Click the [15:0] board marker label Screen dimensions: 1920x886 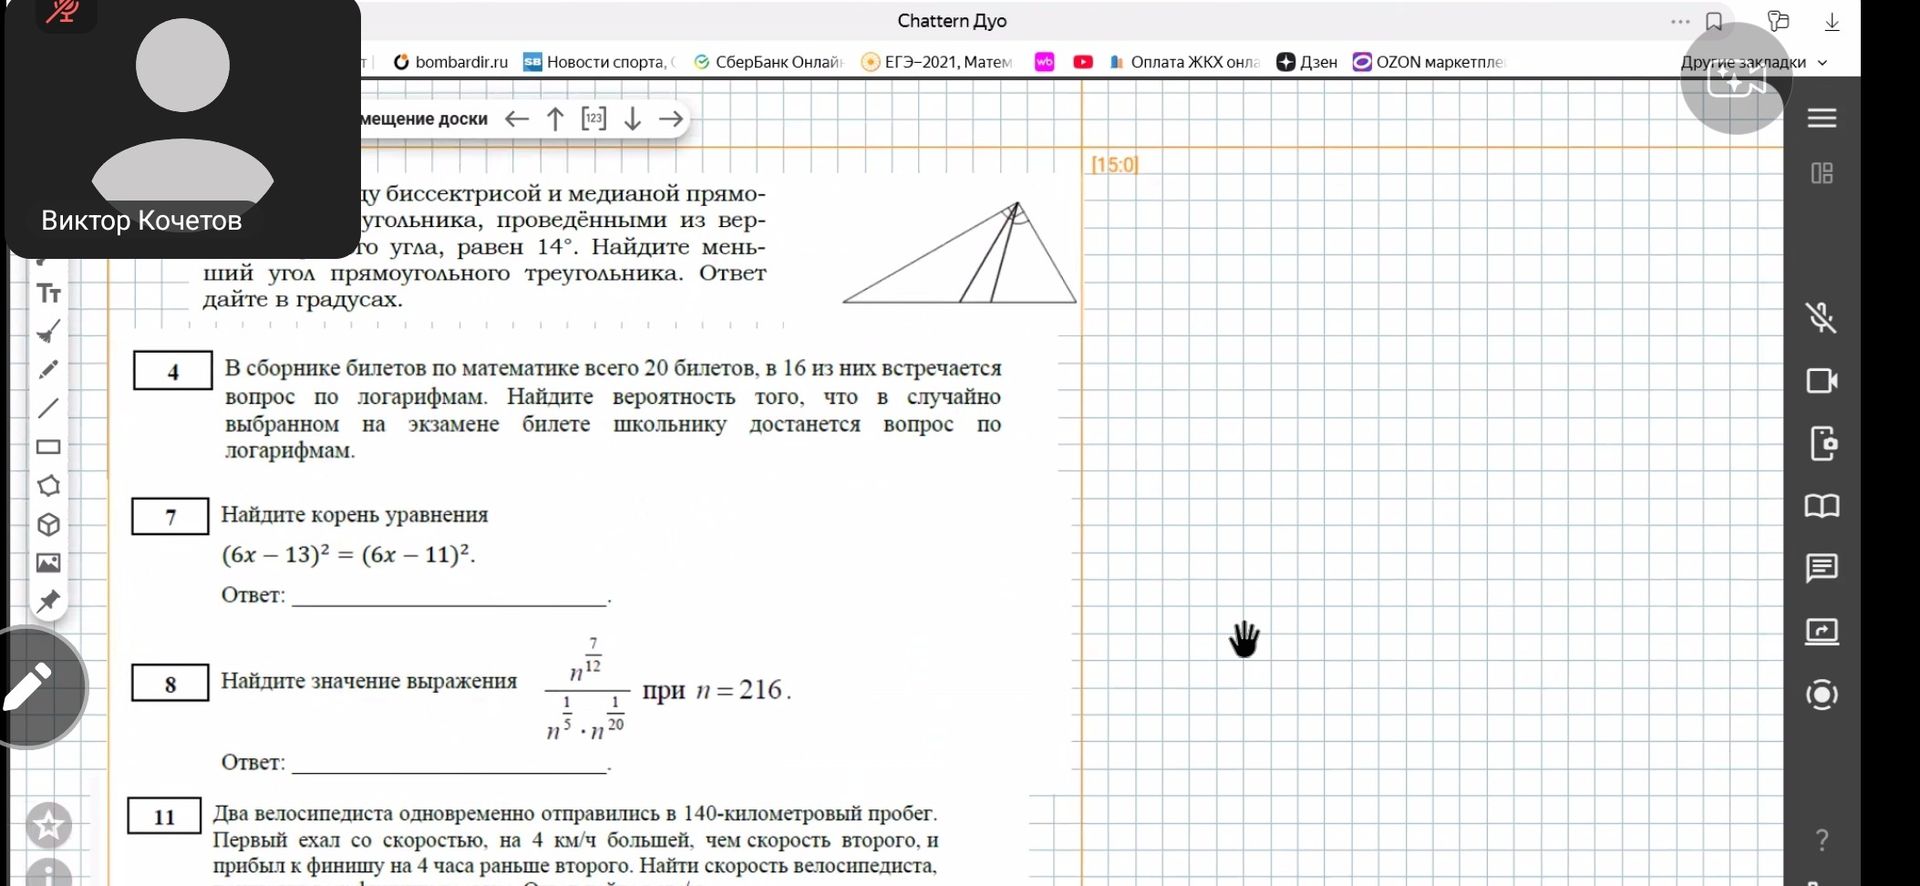click(1115, 164)
